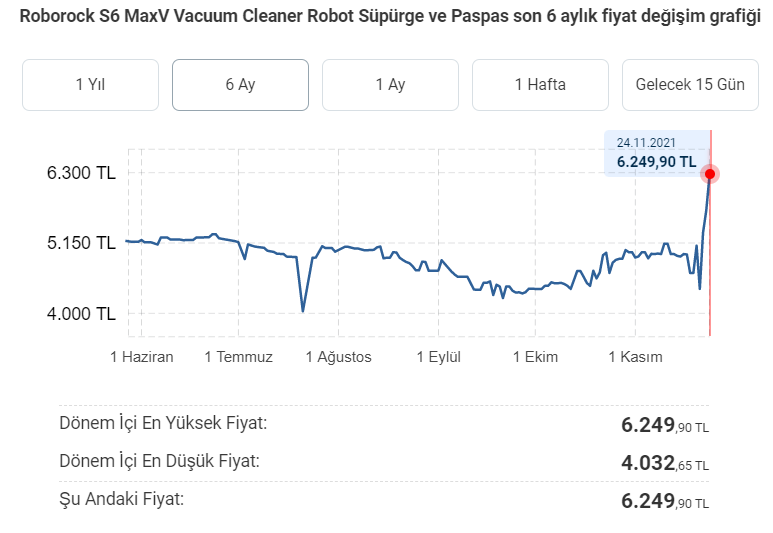773x533 pixels.
Task: Click the 1 Ağustos date label
Action: click(x=339, y=357)
